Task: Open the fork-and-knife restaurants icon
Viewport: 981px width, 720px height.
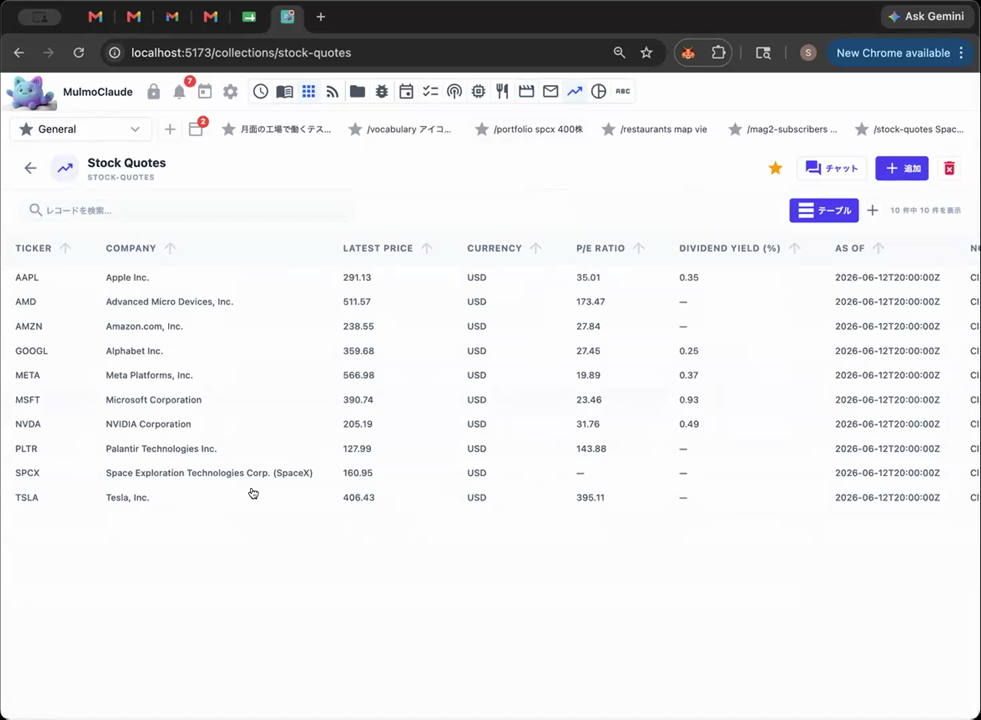Action: click(x=502, y=91)
